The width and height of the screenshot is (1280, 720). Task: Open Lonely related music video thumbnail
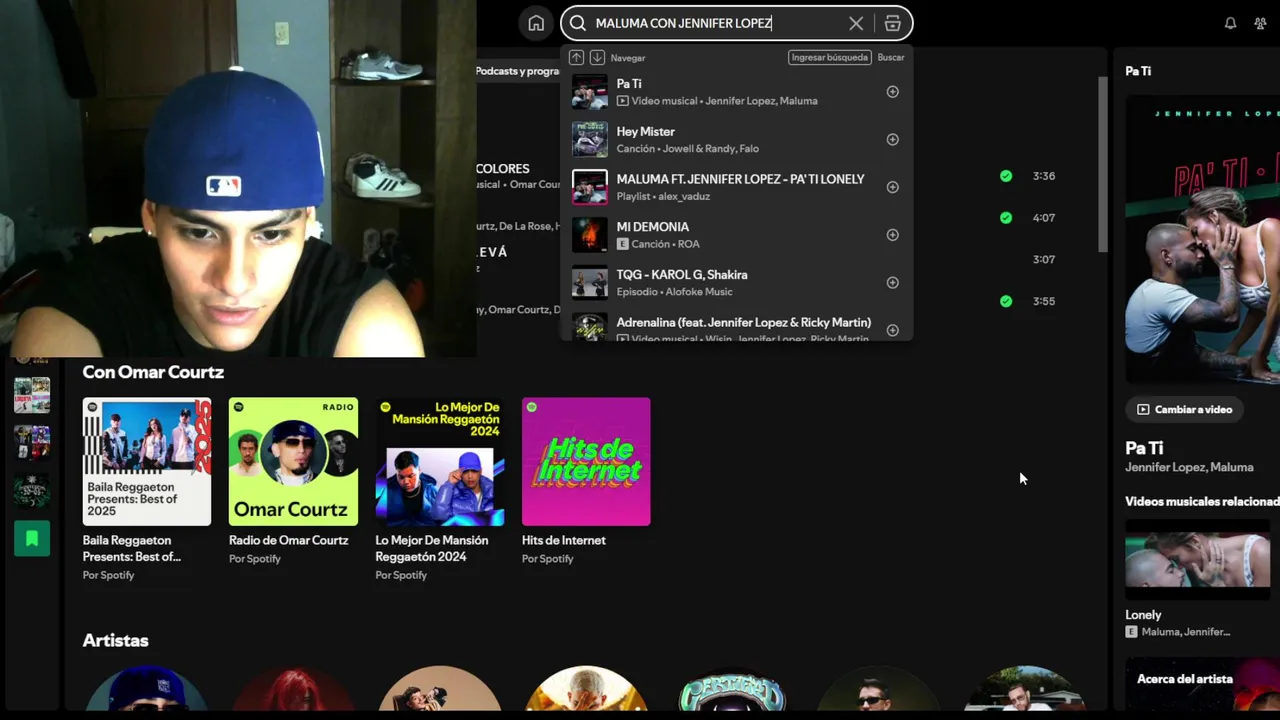(1198, 560)
